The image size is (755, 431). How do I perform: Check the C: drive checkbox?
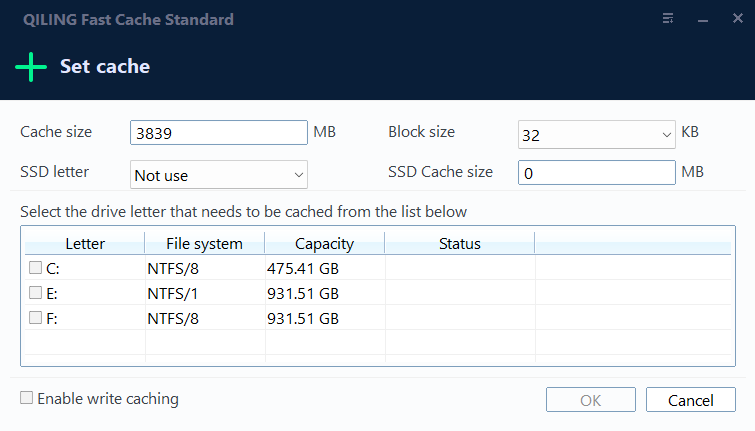(35, 267)
